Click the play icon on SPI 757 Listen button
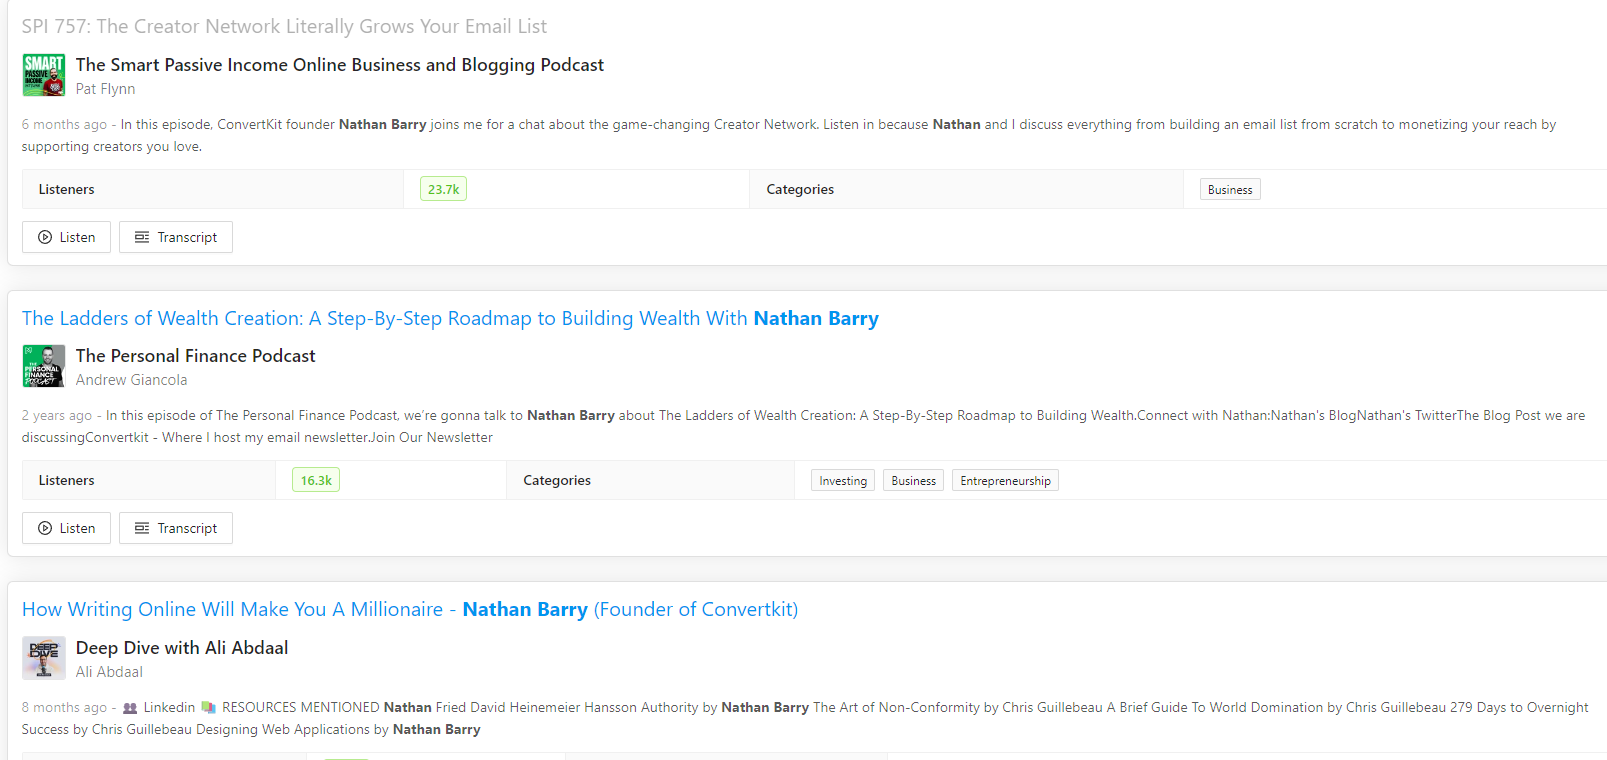This screenshot has width=1607, height=760. point(45,237)
